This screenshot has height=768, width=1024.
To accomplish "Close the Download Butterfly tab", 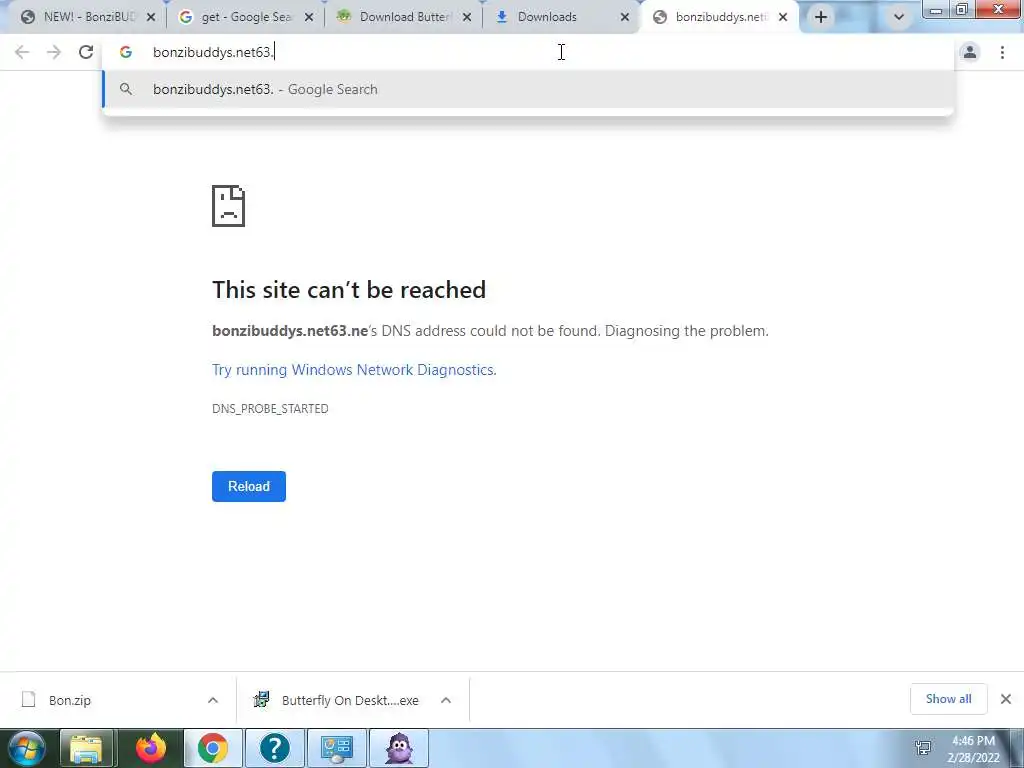I will click(467, 18).
